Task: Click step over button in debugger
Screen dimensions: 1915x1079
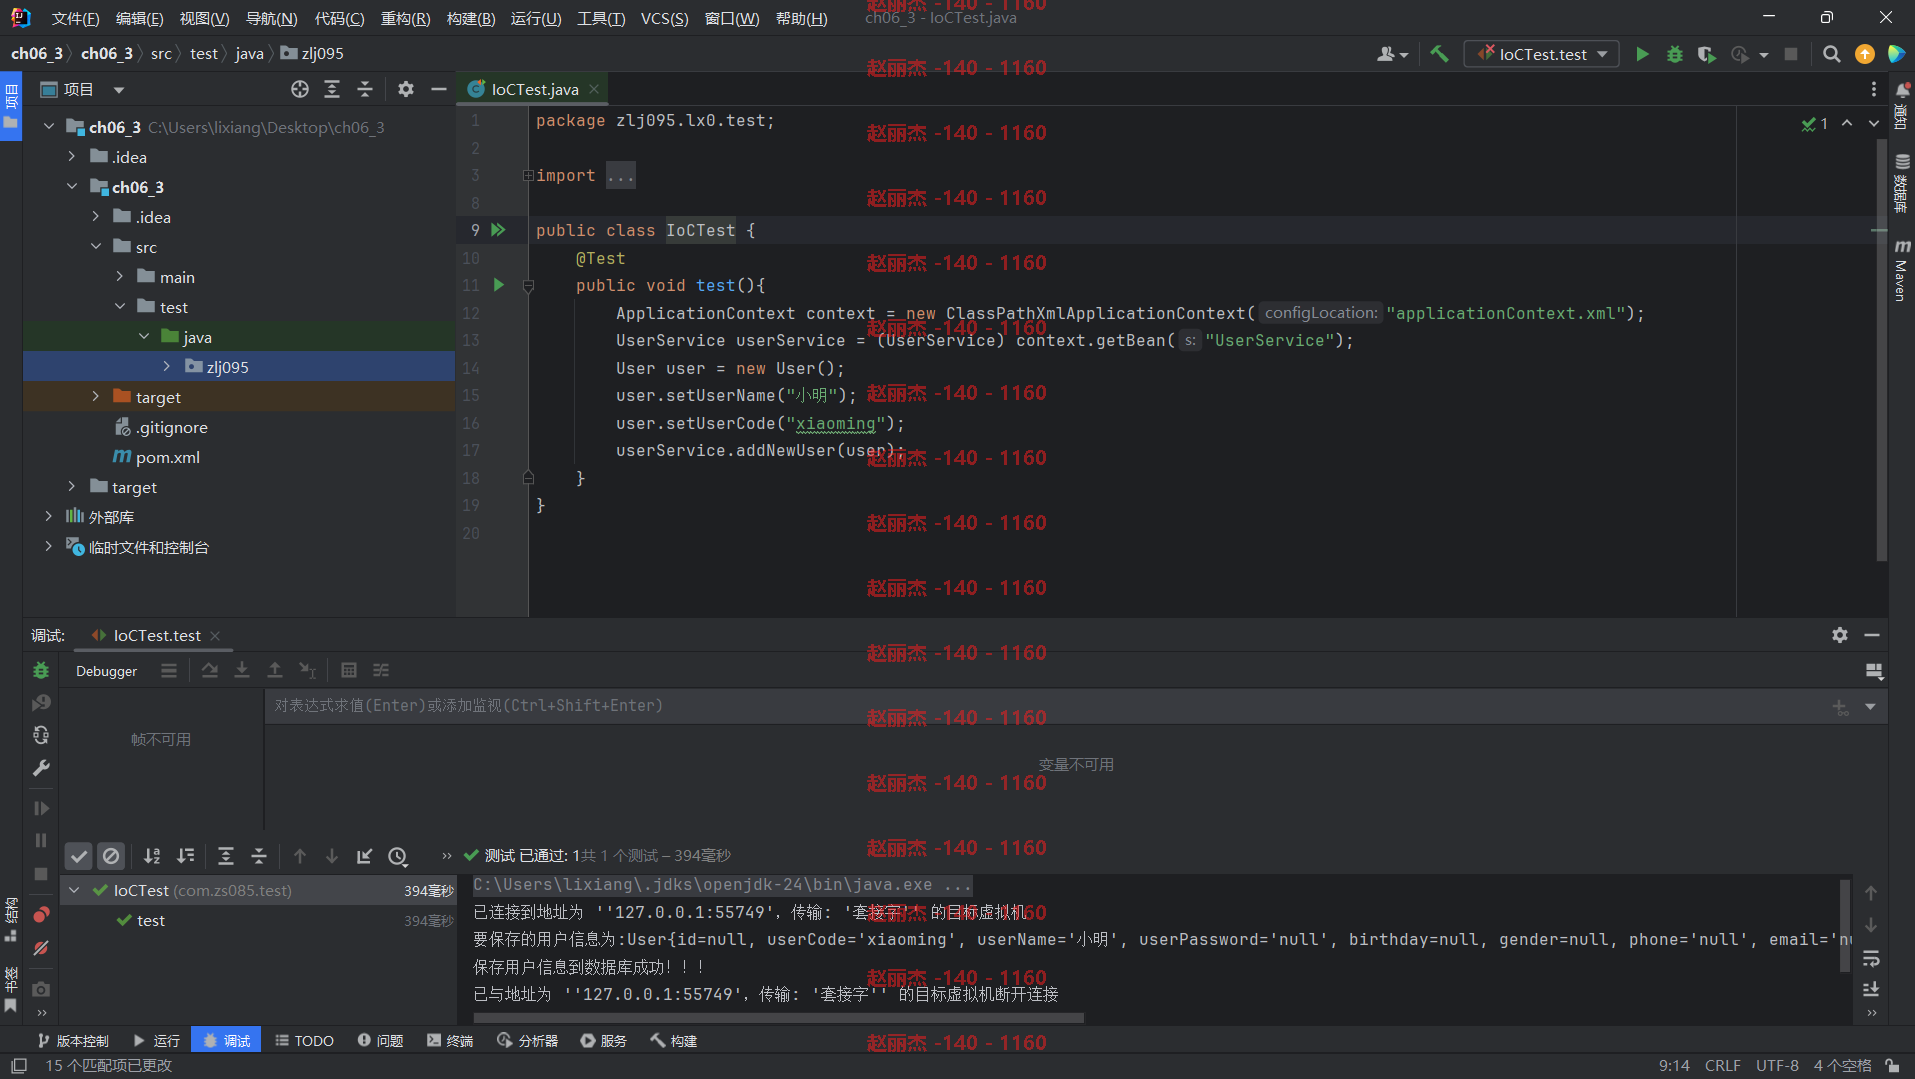Action: 209,670
